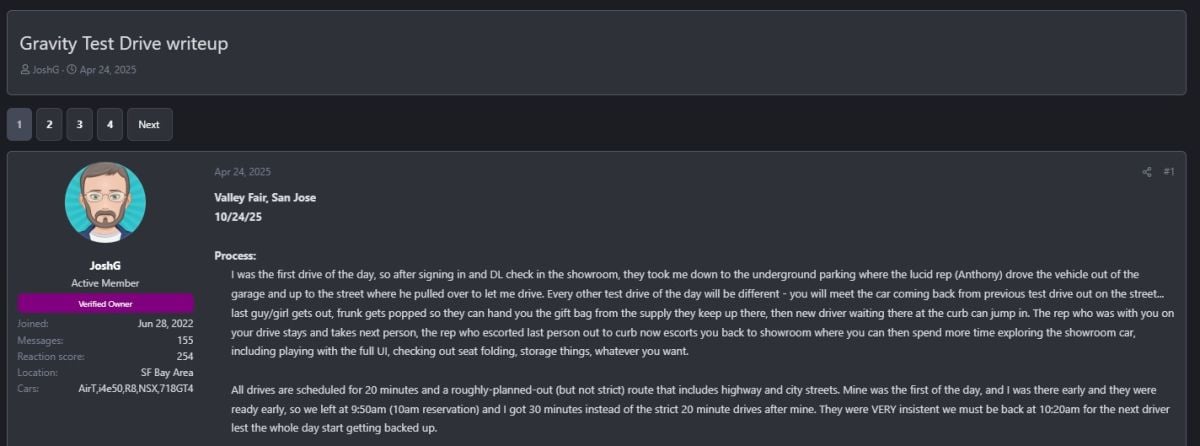Click the clock icon under the thread title
Screen dimensions: 1200x446
point(72,70)
